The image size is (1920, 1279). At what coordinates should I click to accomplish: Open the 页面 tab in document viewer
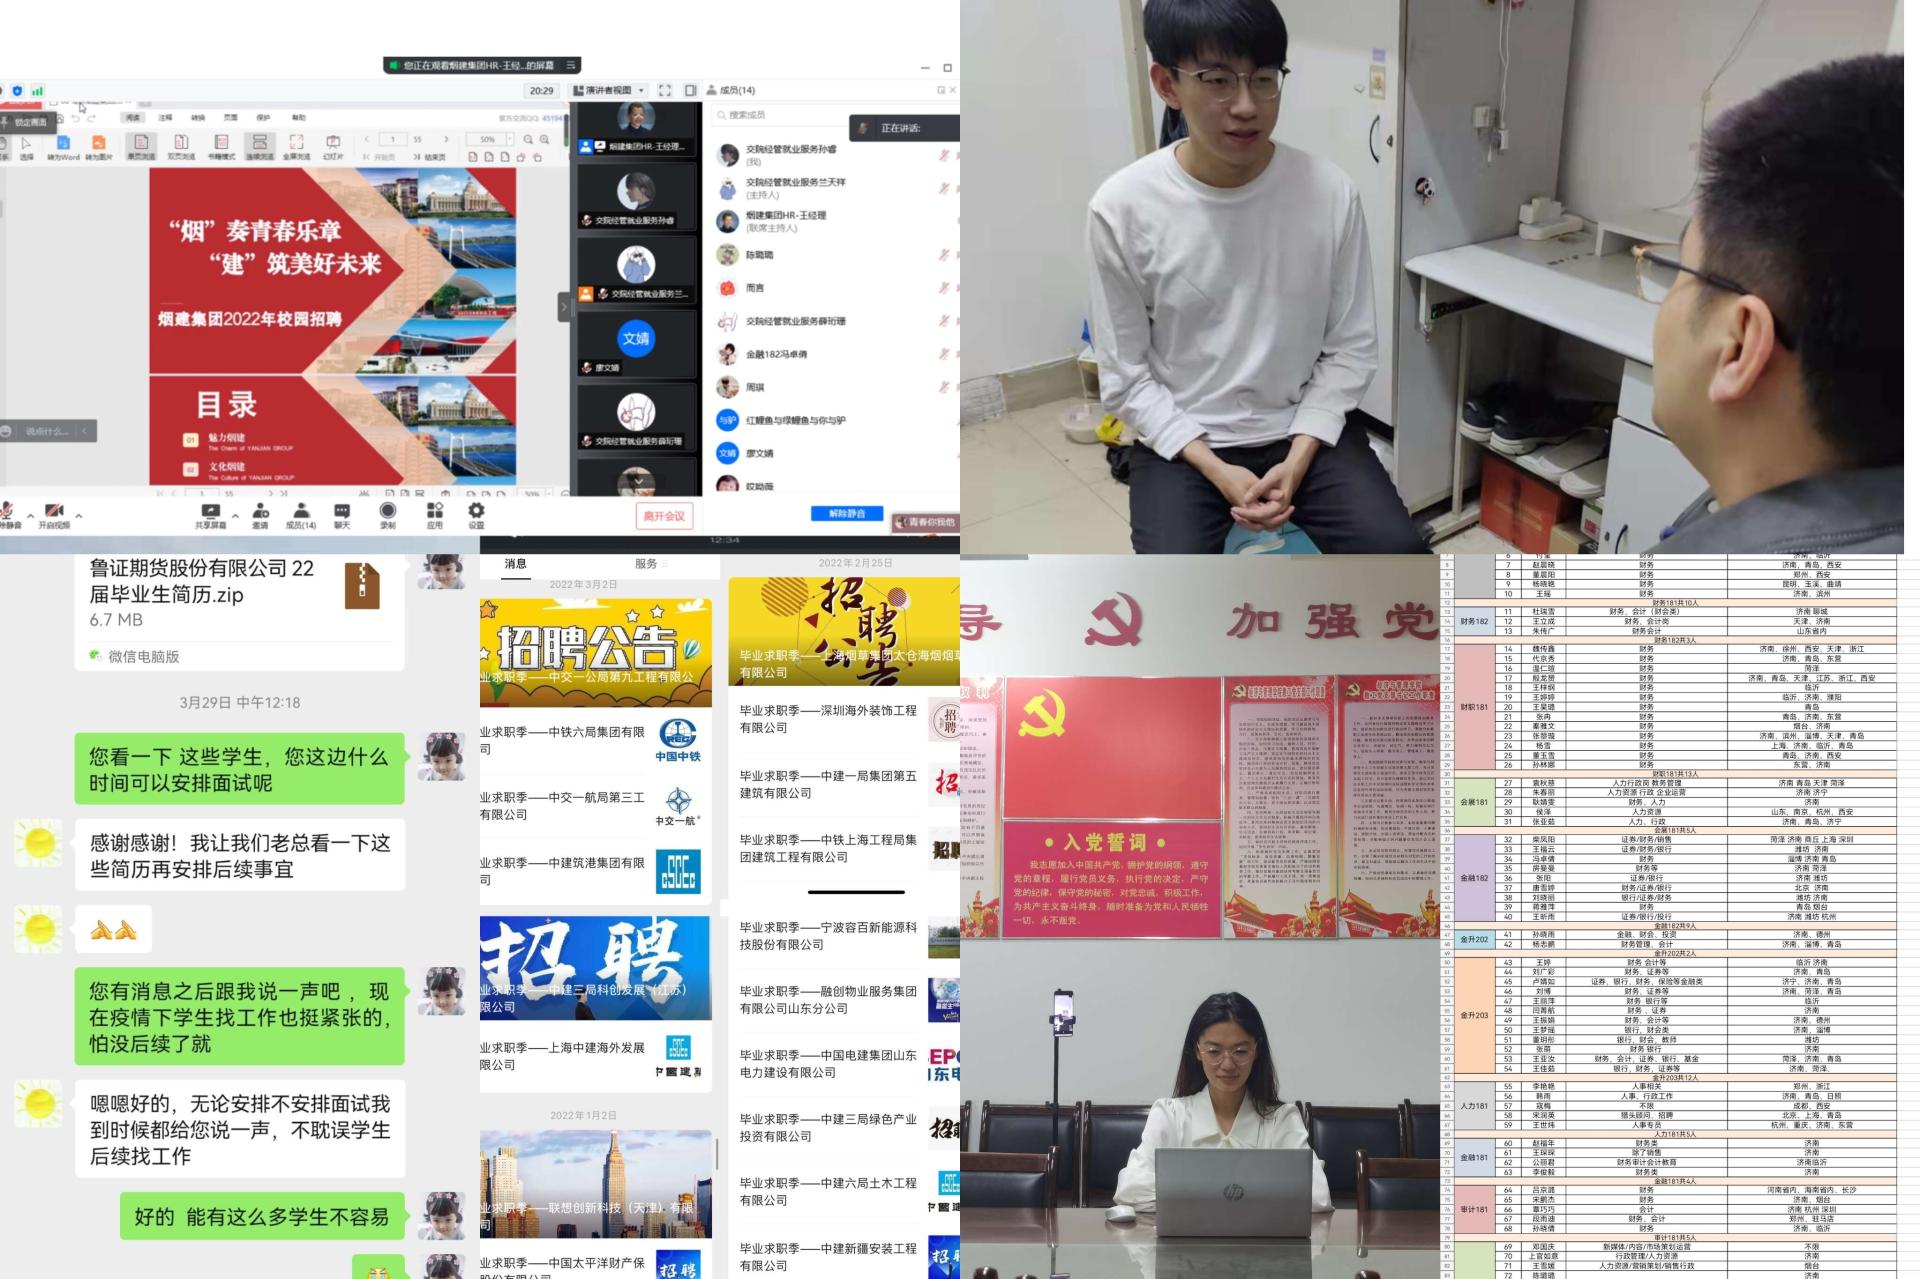(230, 117)
